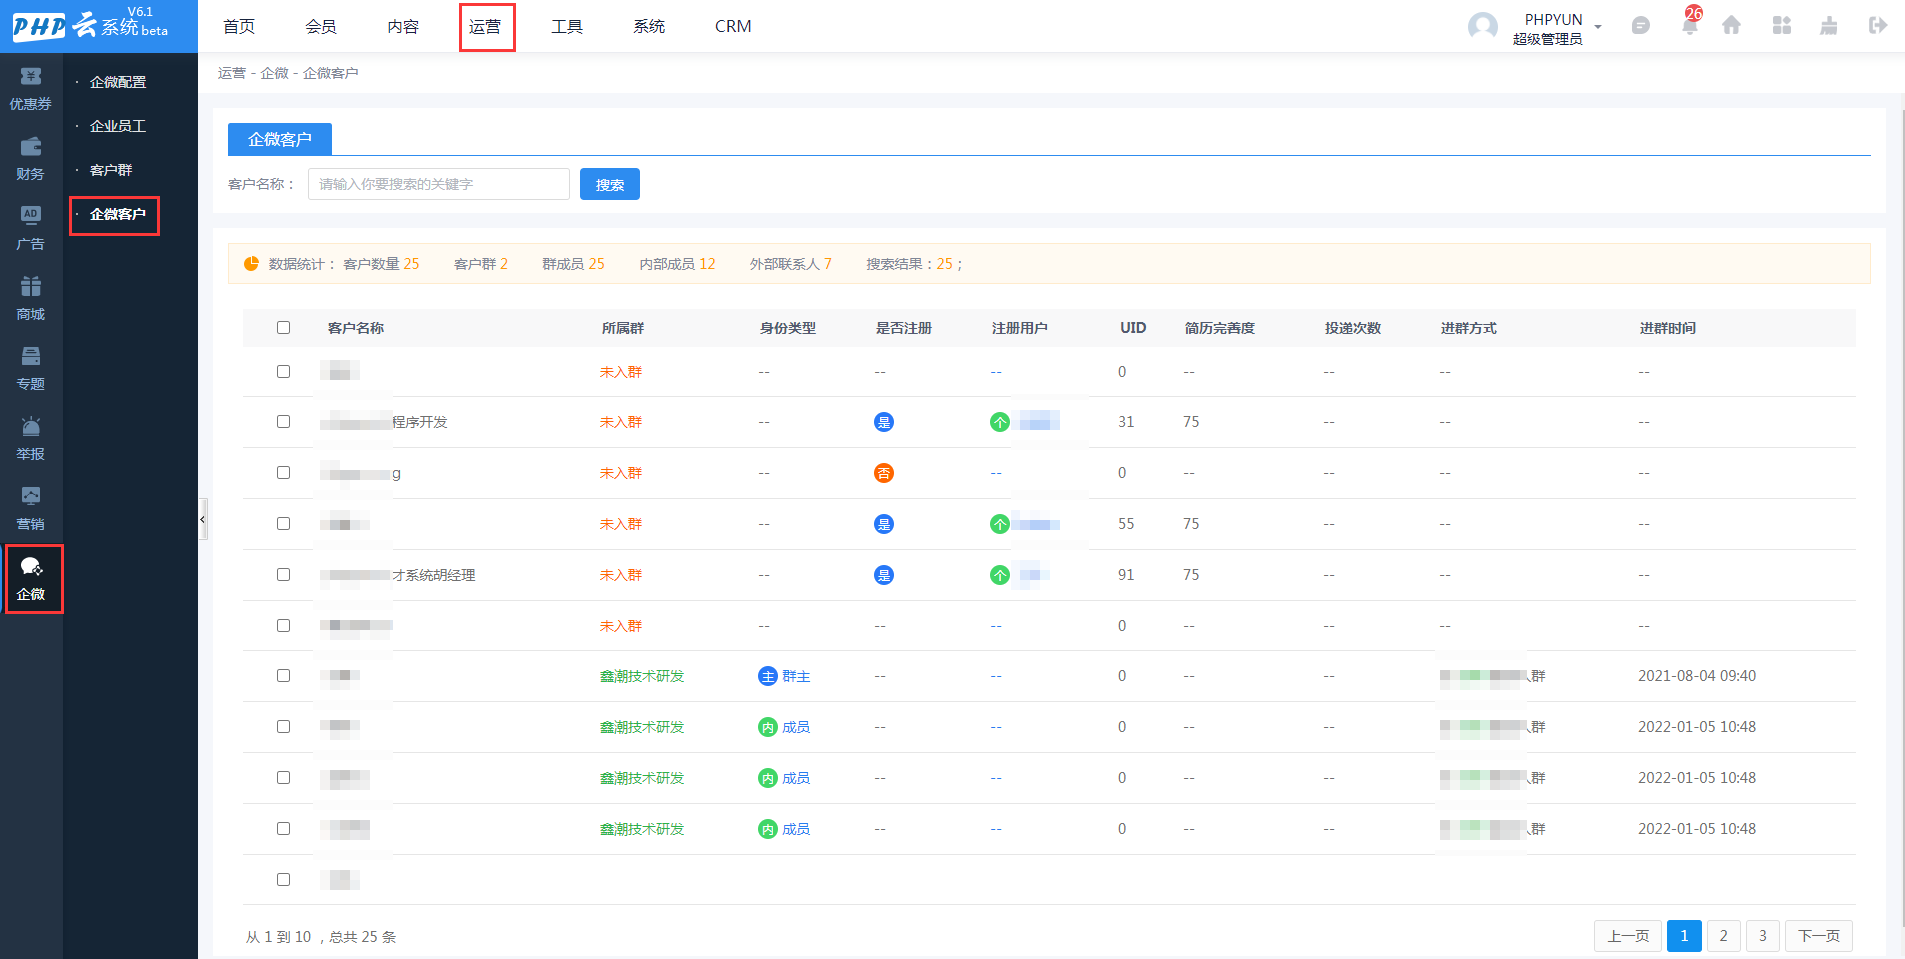Check the row containing 才系统胡经理
The width and height of the screenshot is (1905, 959).
tap(283, 575)
